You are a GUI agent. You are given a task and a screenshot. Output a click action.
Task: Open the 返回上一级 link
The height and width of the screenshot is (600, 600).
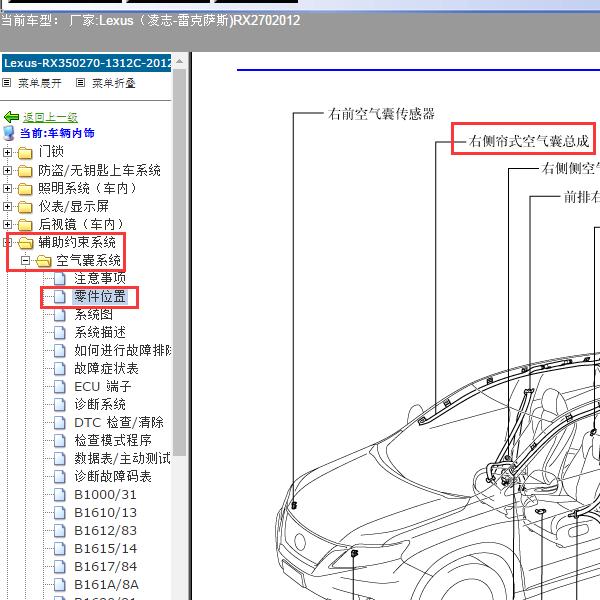(x=50, y=117)
